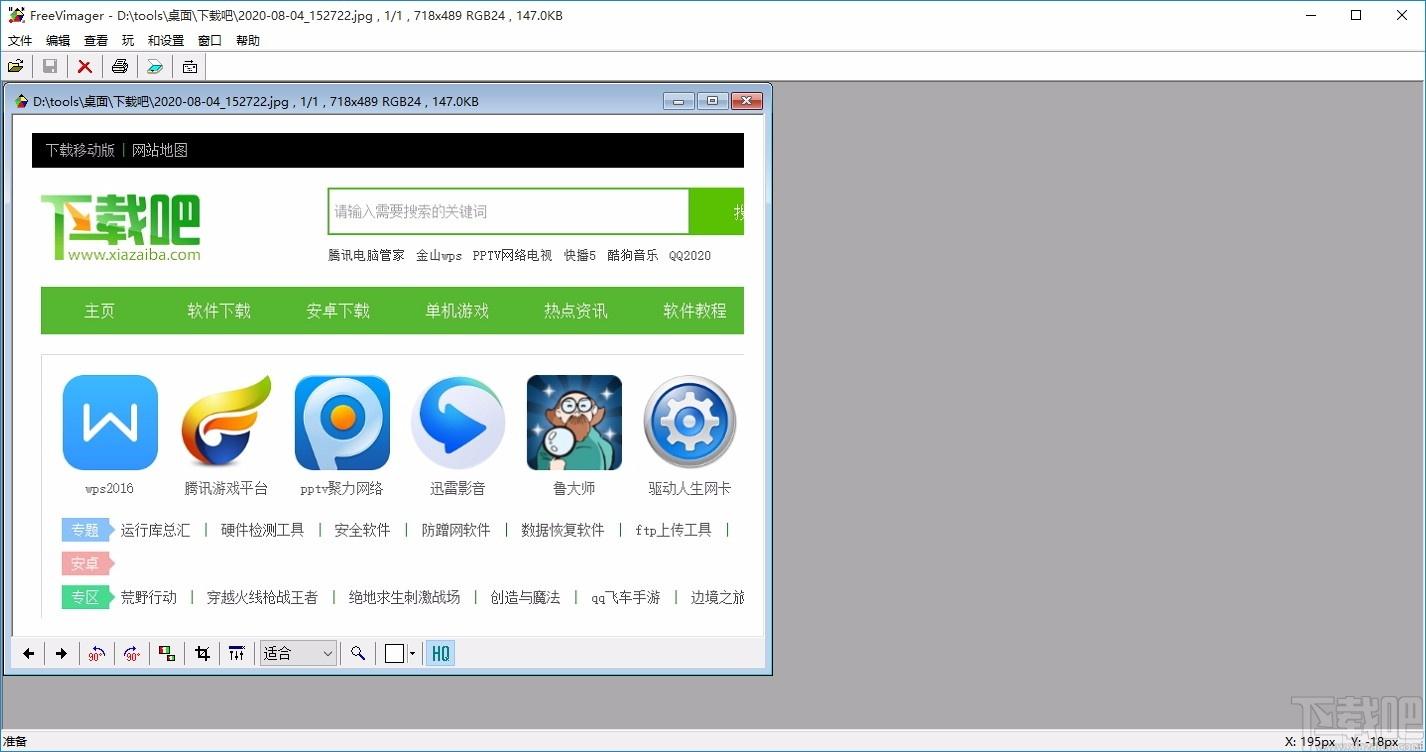Minimize the inner image document window
Viewport: 1426px width, 752px height.
coord(678,101)
